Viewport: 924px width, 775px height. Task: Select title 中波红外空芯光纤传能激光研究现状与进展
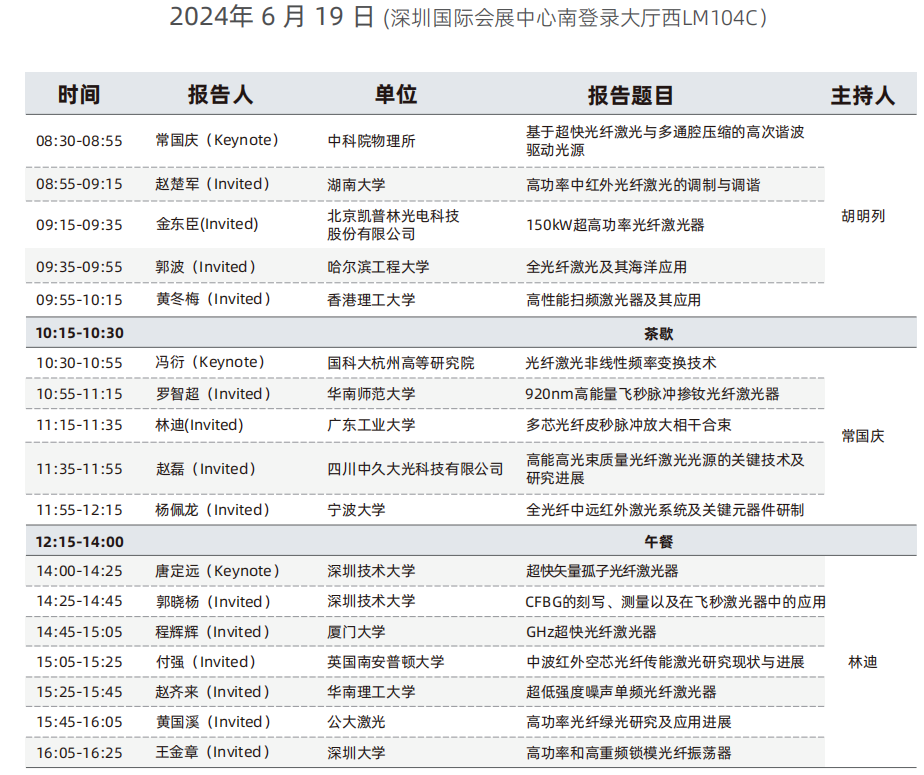click(x=665, y=662)
